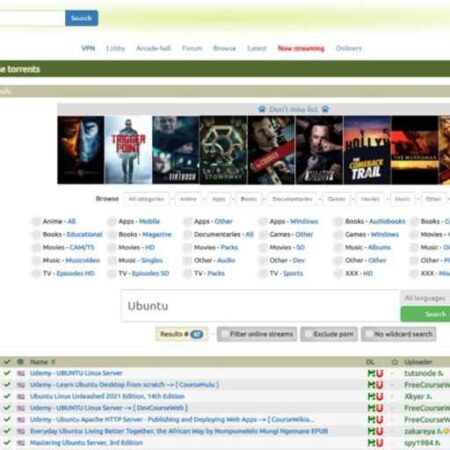The width and height of the screenshot is (450, 450).
Task: Open the Trigger Point movie poster
Action: pos(128,150)
